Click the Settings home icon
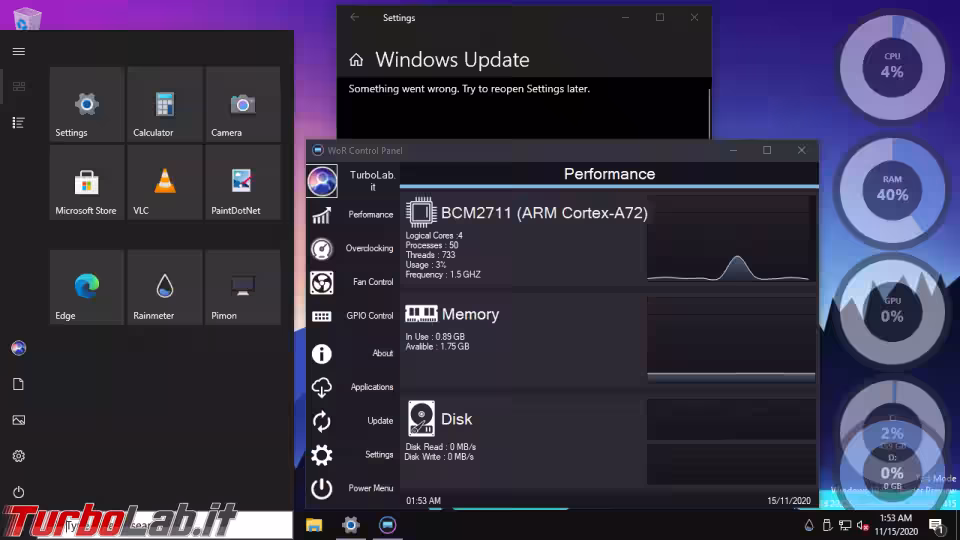The width and height of the screenshot is (960, 540). pyautogui.click(x=356, y=61)
